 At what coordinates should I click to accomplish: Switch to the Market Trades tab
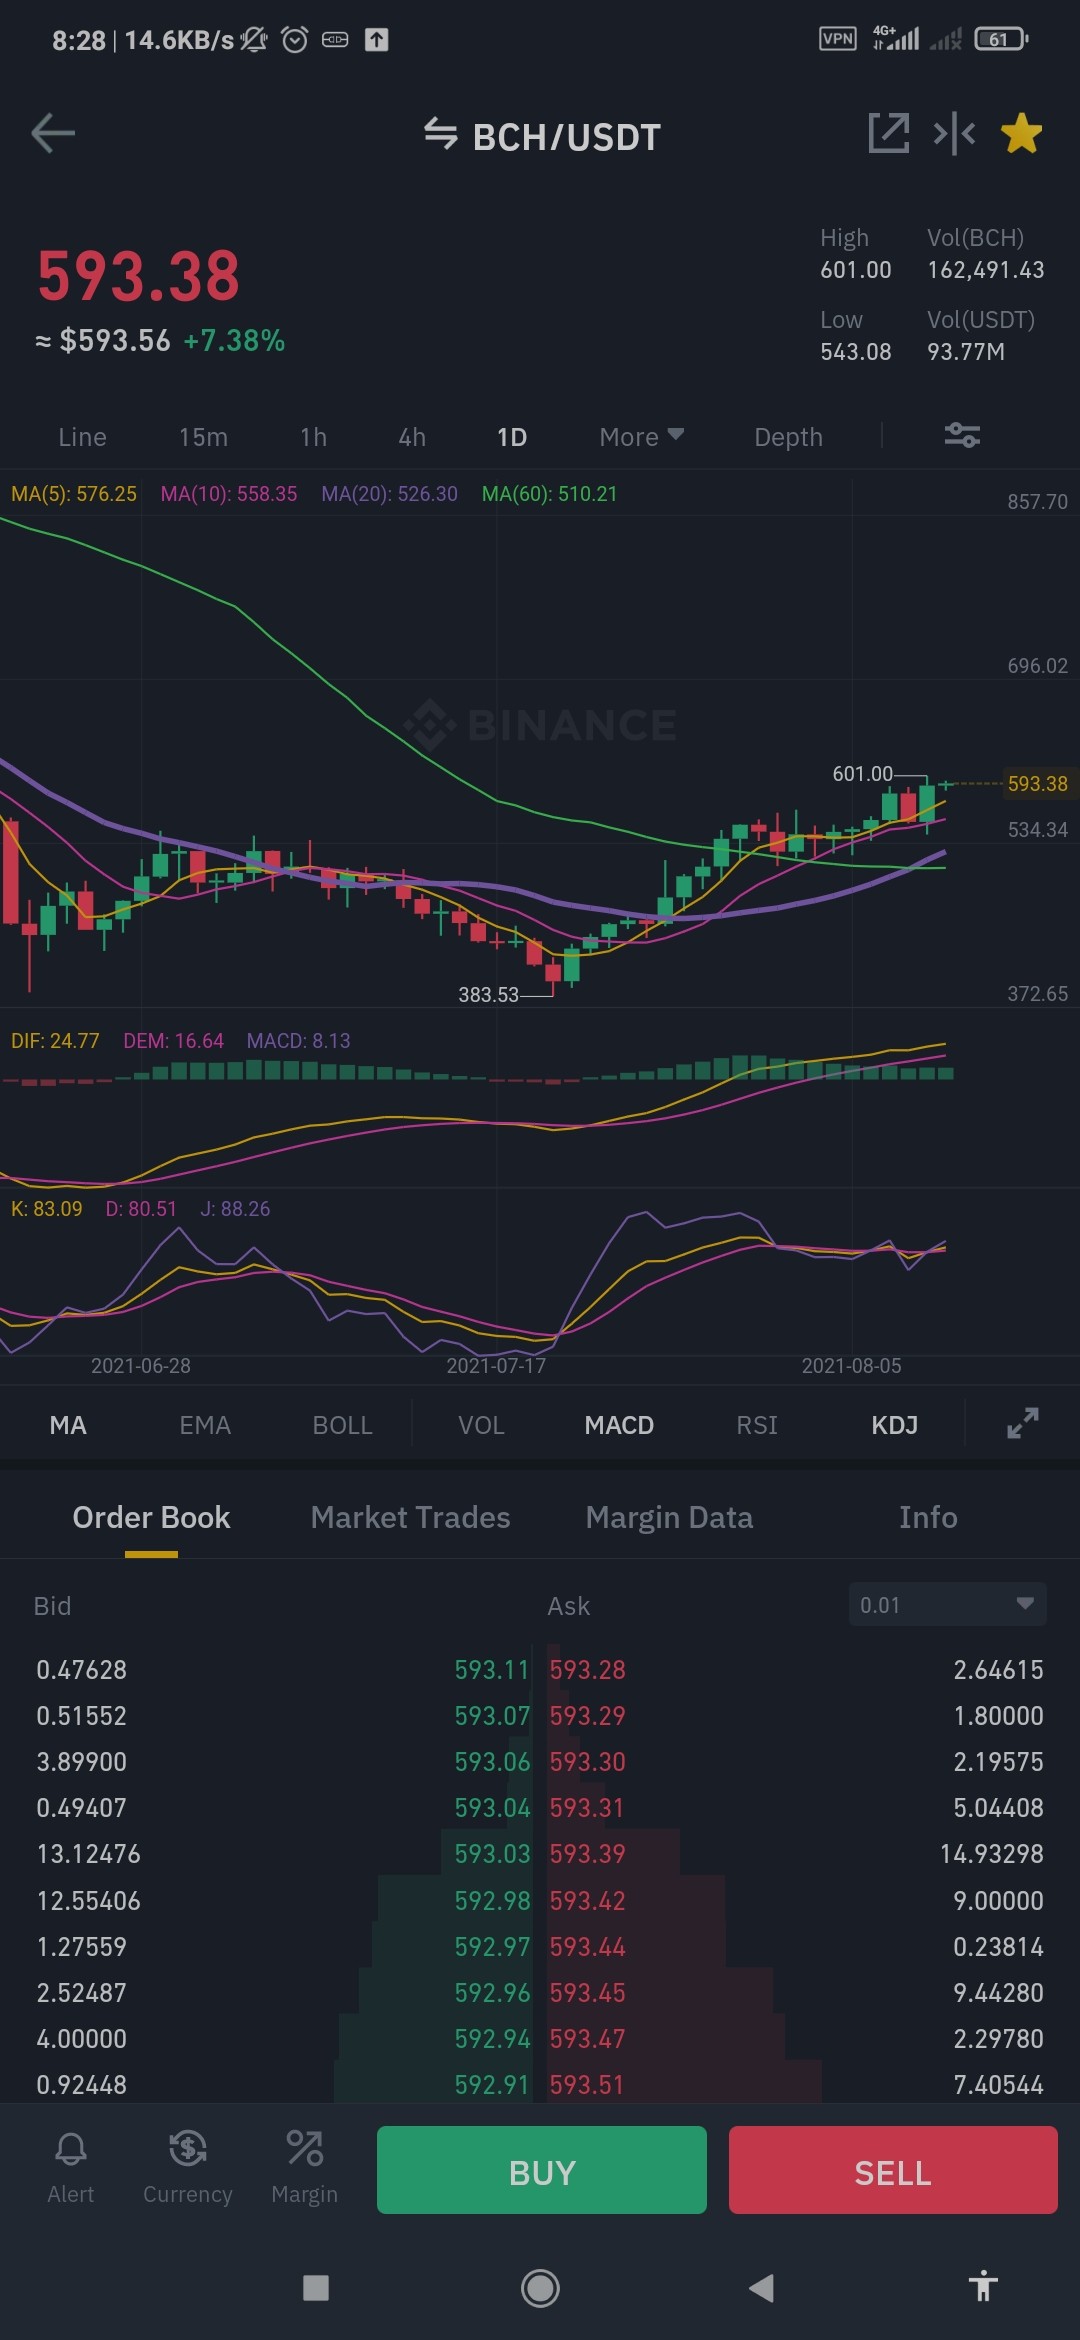[410, 1517]
